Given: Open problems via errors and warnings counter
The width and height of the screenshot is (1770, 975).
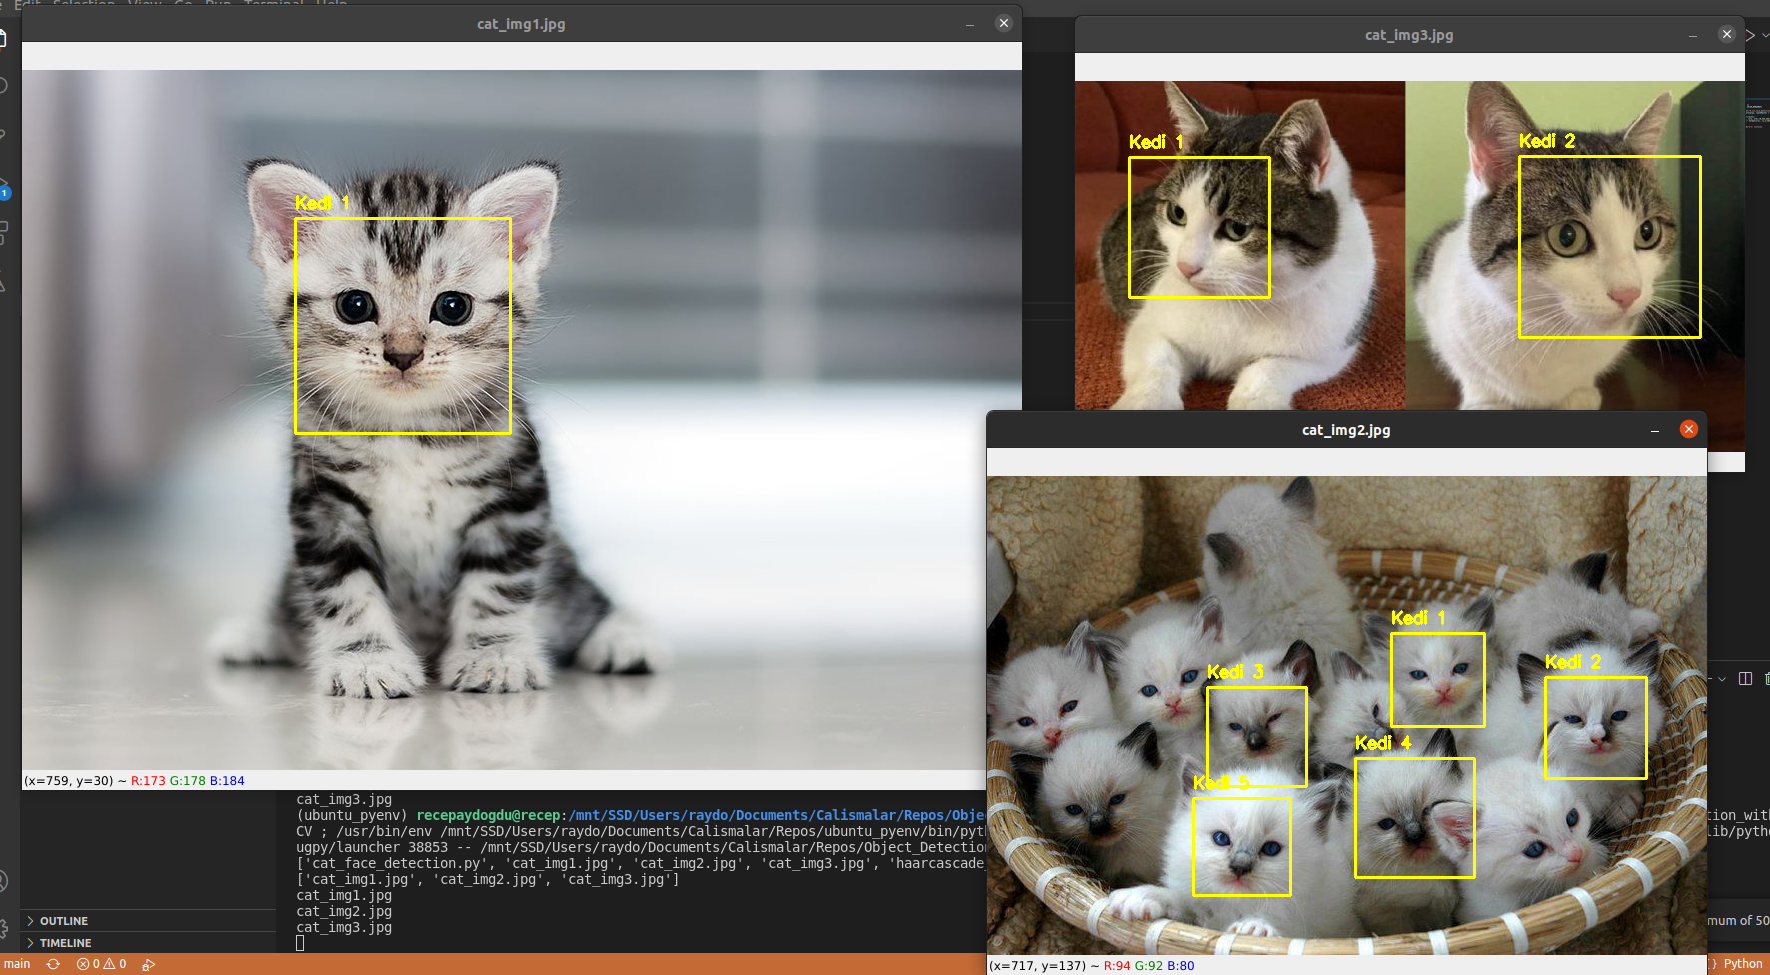Looking at the screenshot, I should pyautogui.click(x=102, y=964).
